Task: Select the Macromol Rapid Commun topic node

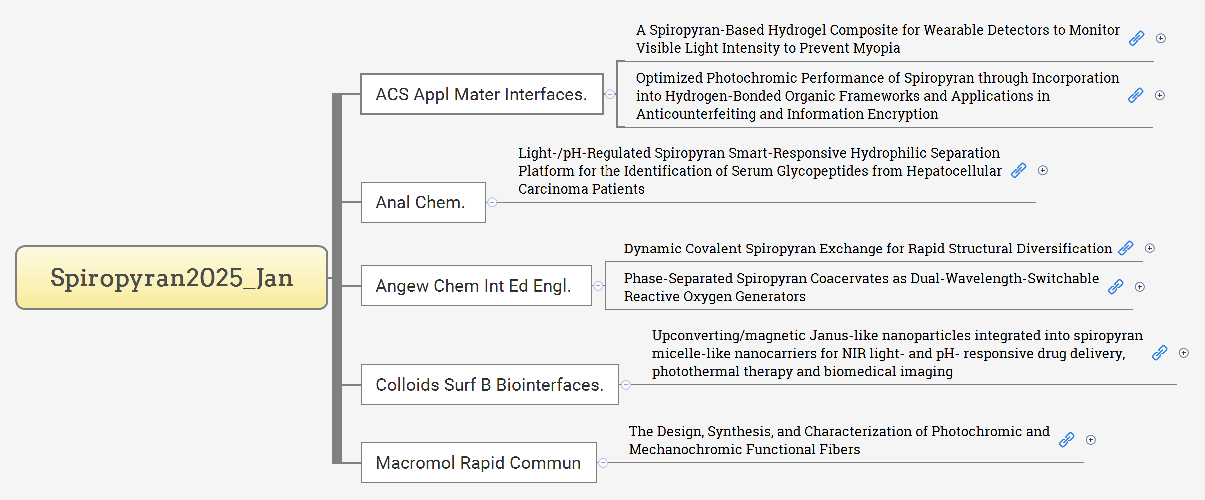Action: tap(478, 462)
